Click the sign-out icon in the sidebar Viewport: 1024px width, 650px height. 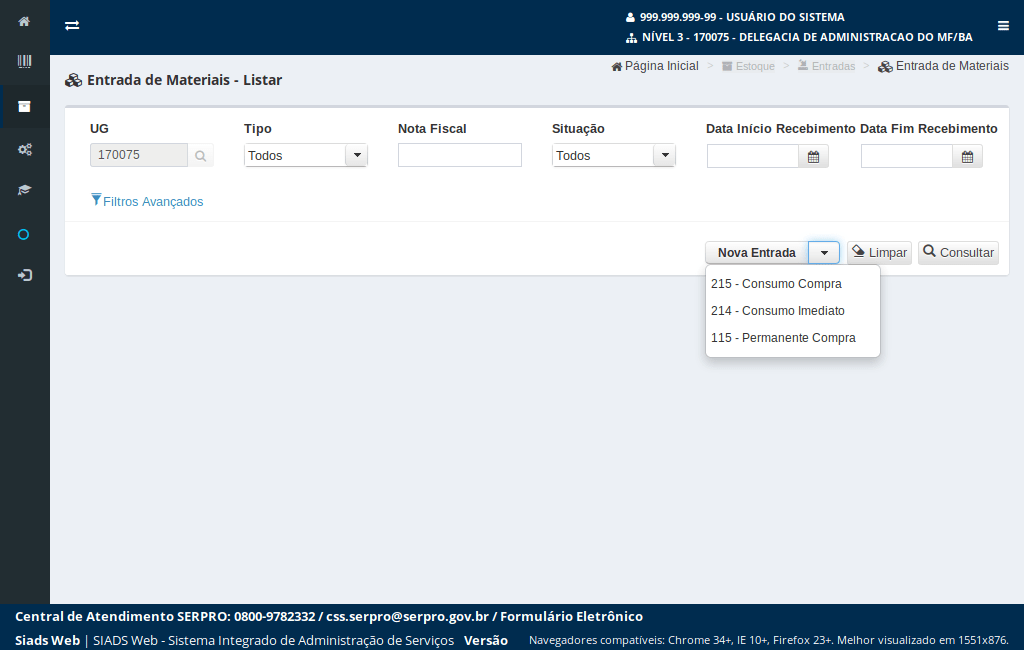pos(24,275)
